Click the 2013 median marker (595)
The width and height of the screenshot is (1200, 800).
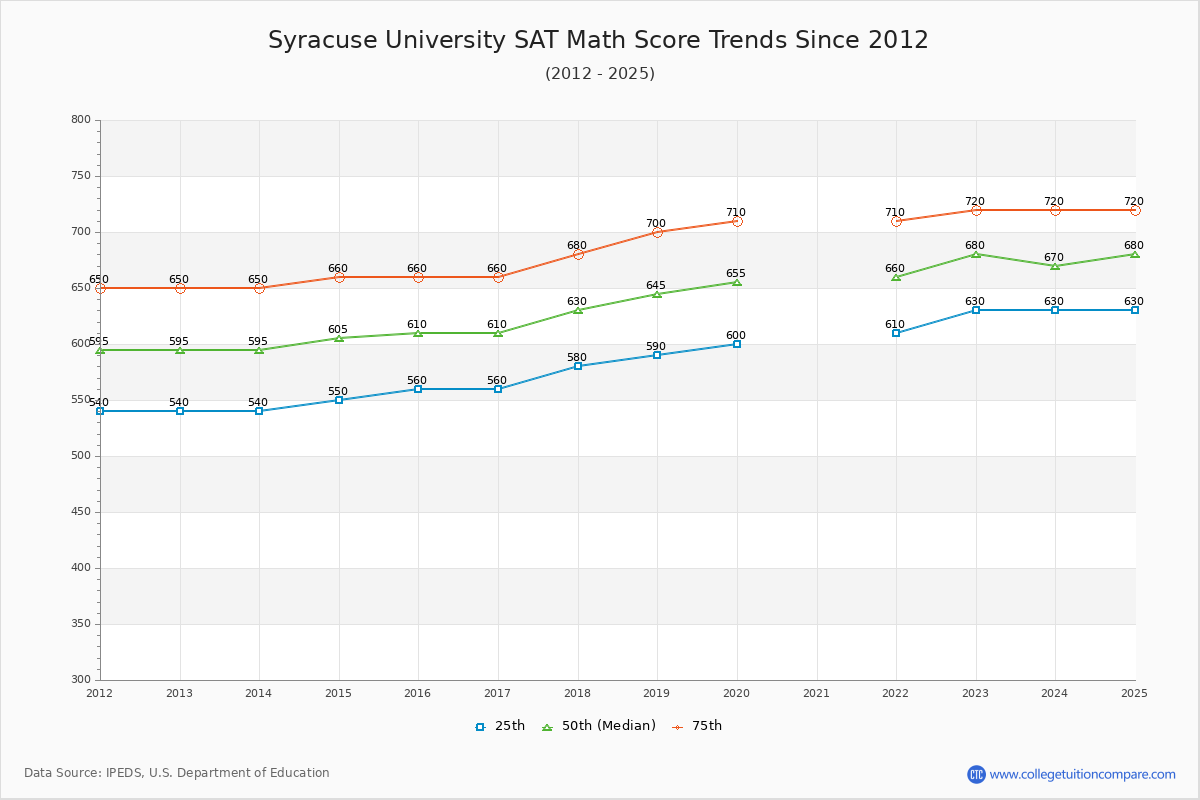180,350
